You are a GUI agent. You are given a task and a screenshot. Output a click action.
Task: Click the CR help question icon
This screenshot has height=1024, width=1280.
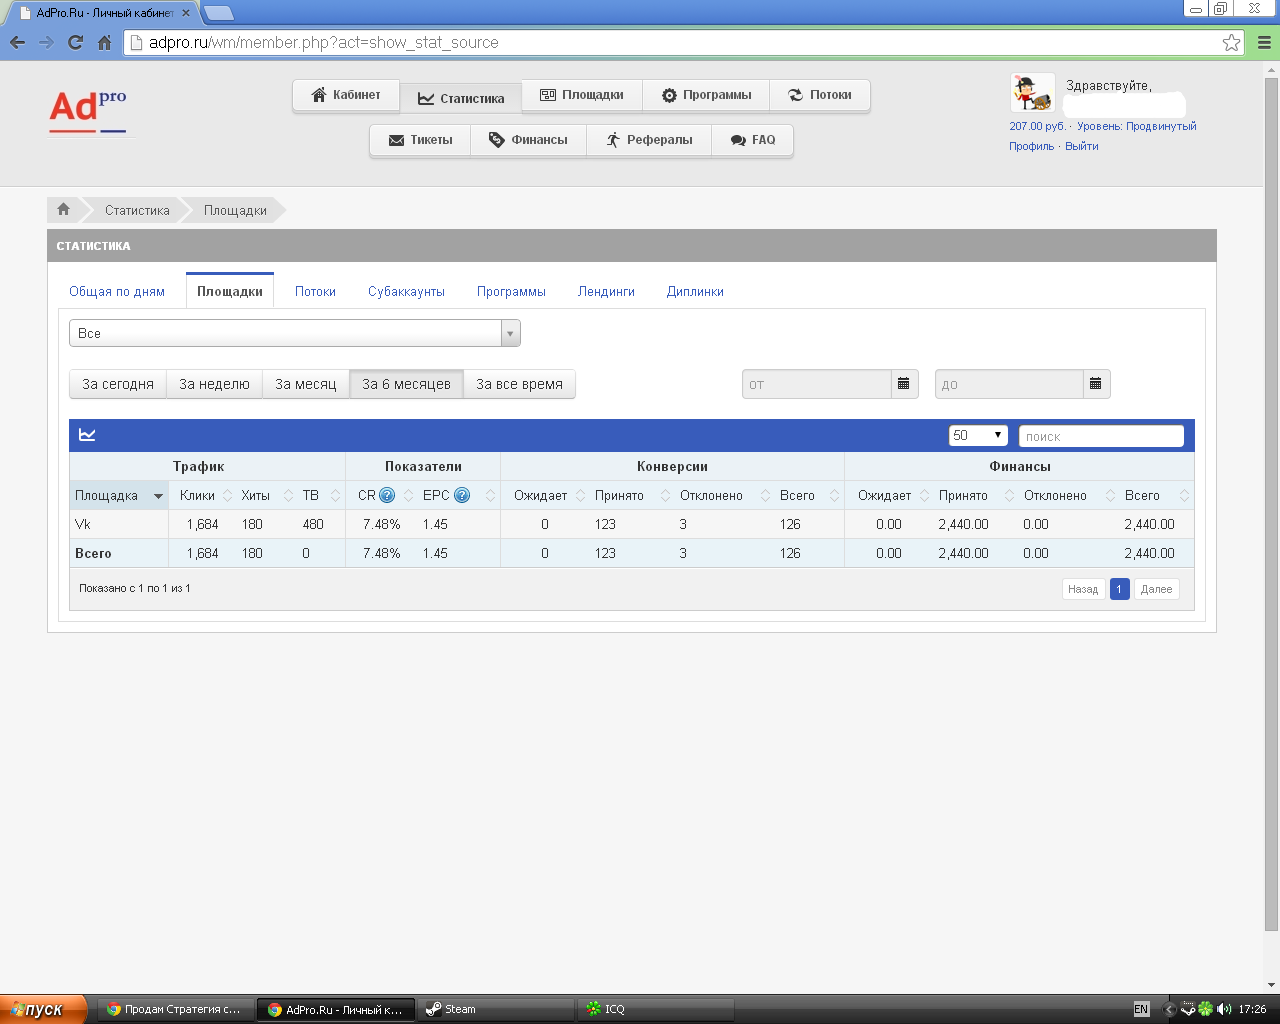click(x=387, y=495)
